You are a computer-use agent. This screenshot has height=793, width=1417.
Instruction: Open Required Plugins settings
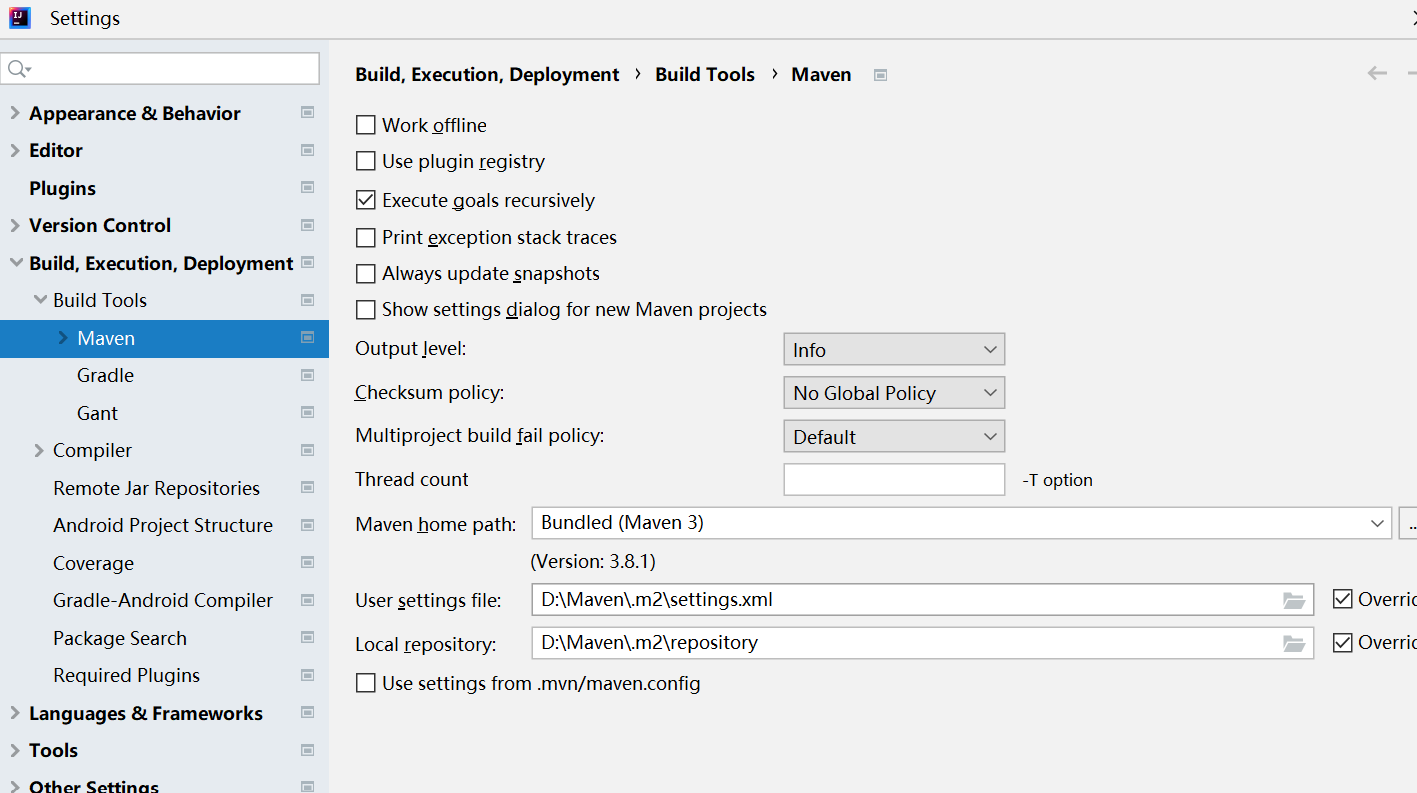(x=126, y=675)
